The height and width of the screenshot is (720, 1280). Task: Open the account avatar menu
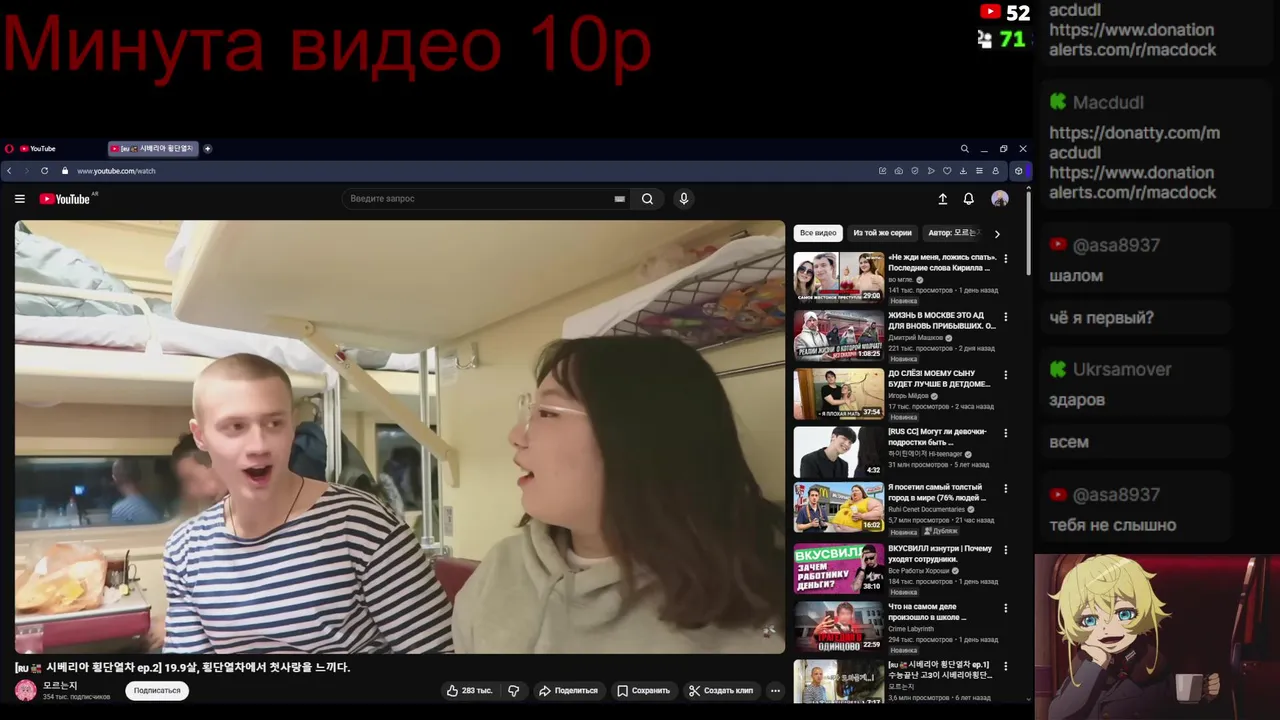point(999,199)
